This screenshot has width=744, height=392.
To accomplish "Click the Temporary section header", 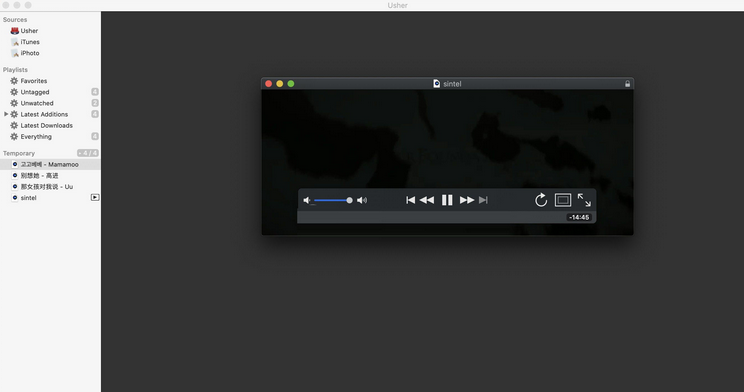I will click(19, 153).
